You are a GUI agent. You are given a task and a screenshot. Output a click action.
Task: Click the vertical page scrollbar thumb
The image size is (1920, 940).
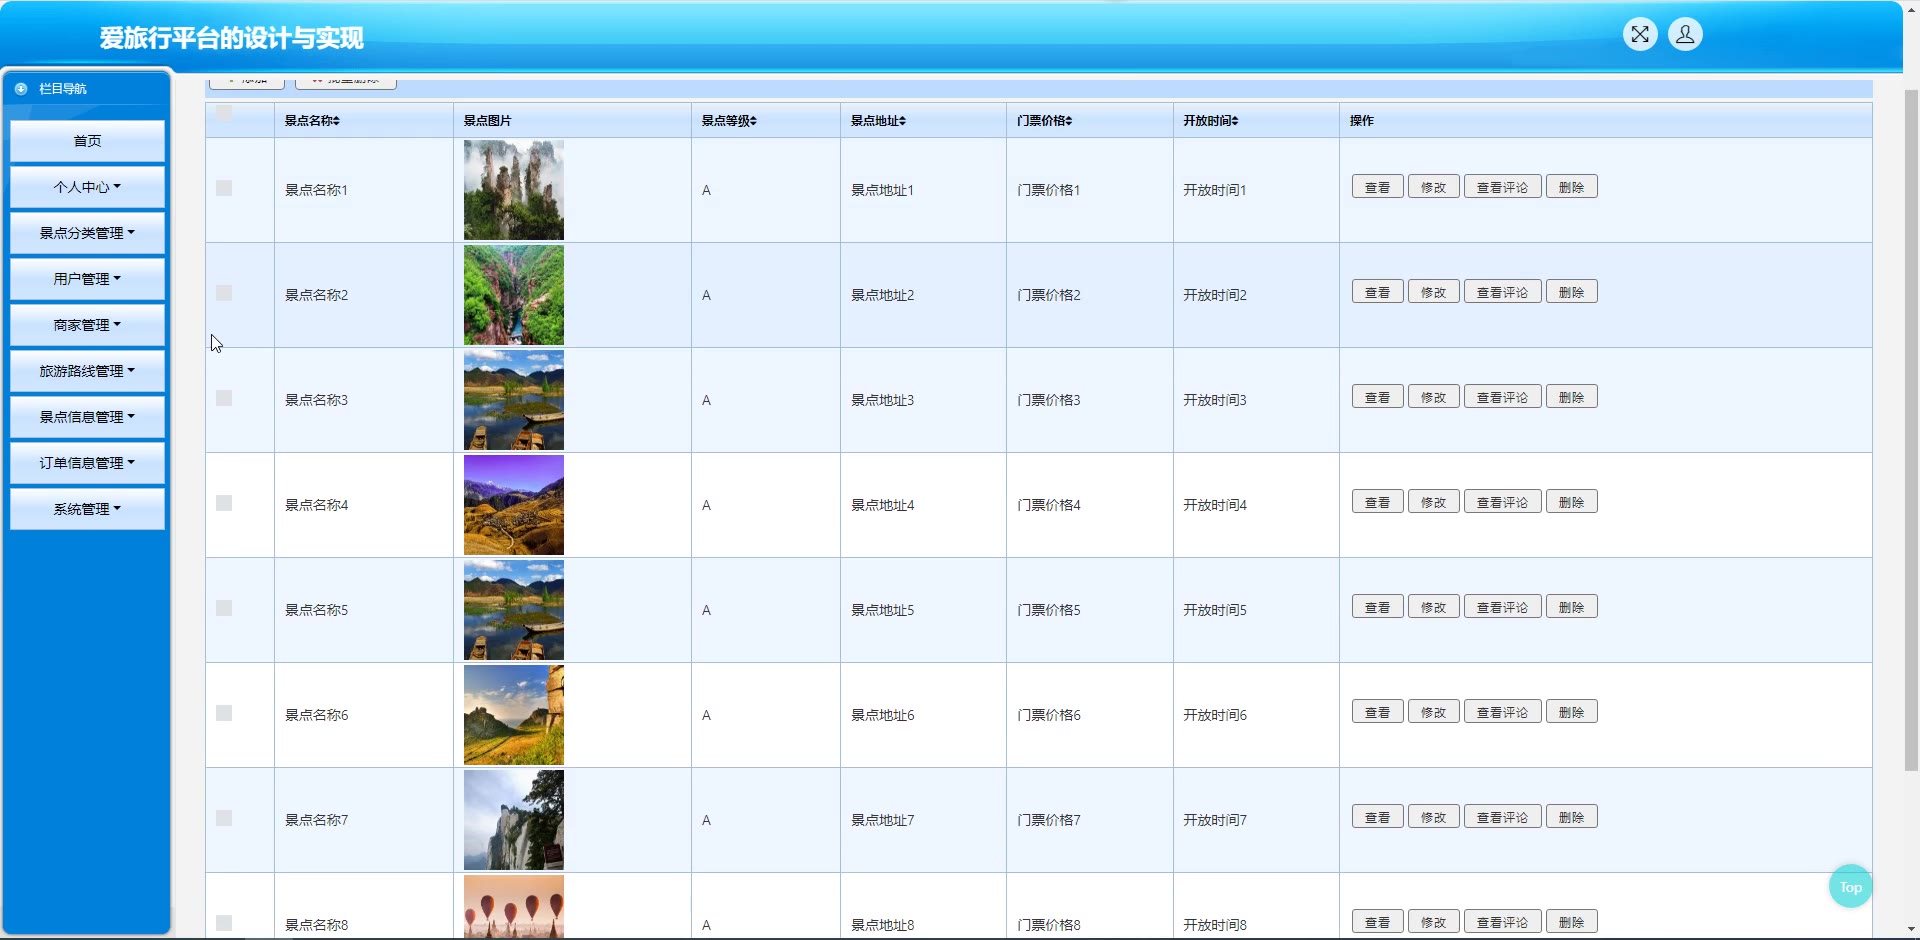coord(1911,430)
